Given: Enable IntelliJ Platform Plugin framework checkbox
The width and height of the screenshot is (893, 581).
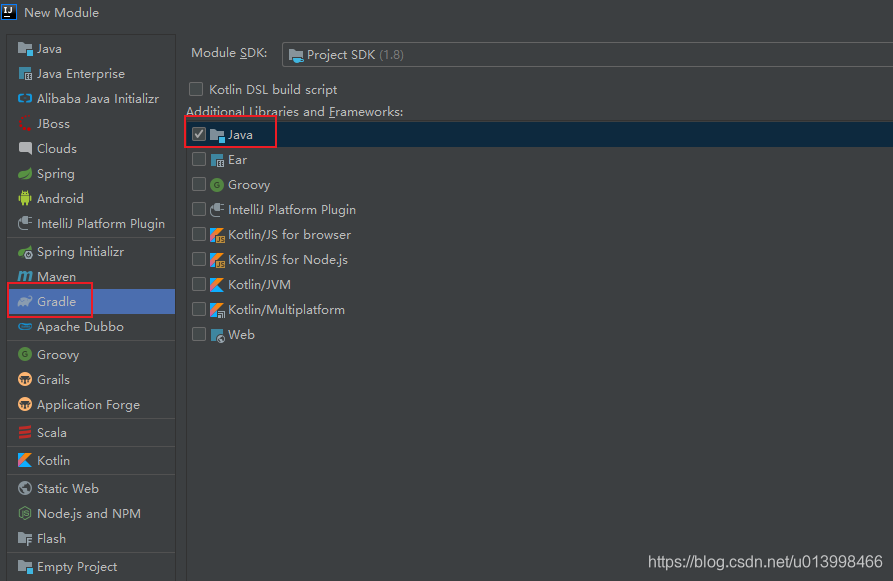Looking at the screenshot, I should point(199,209).
